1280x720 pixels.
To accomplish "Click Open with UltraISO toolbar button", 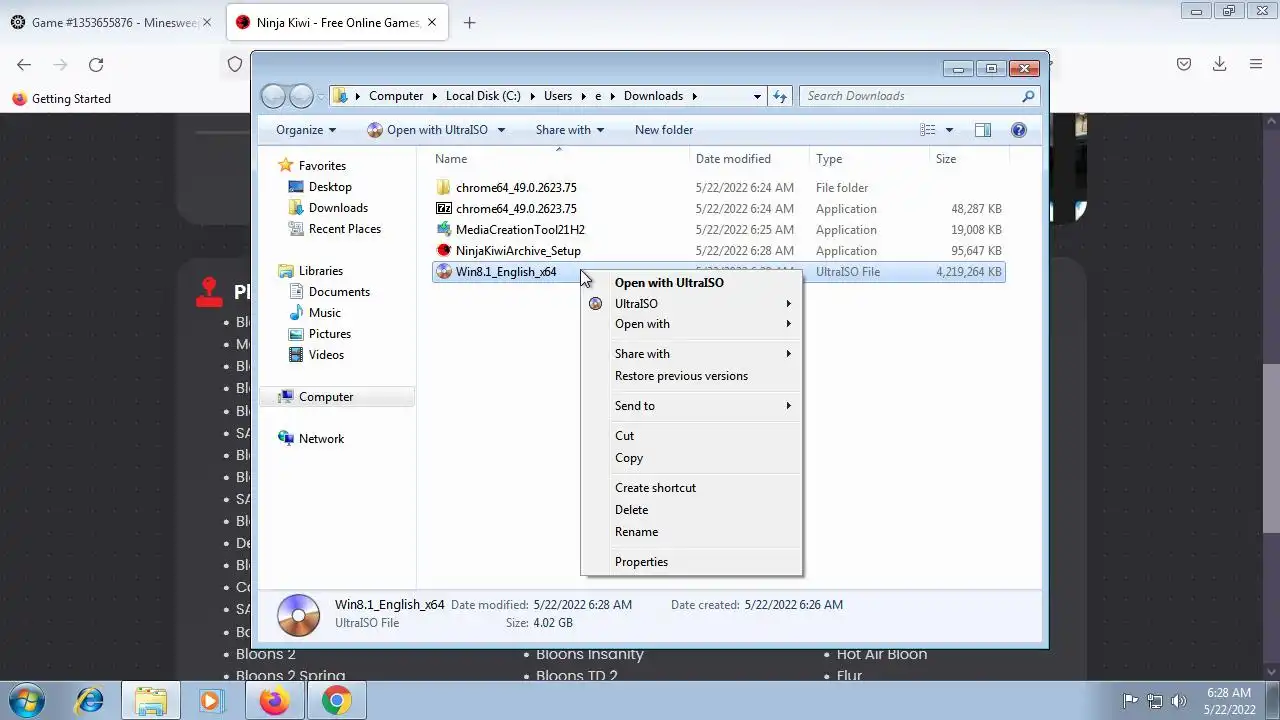I will click(x=427, y=130).
